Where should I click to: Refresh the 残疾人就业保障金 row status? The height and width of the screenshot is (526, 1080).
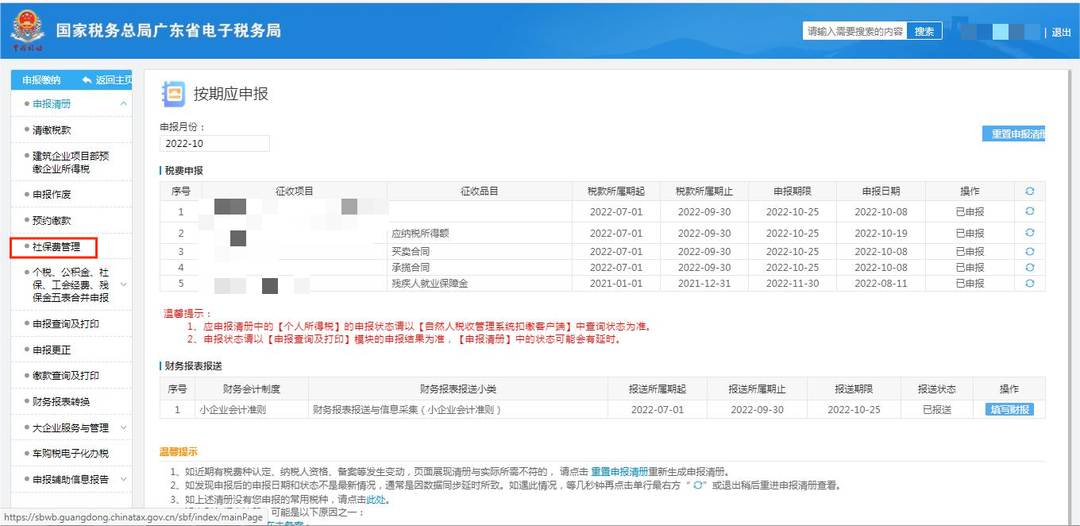[x=1030, y=283]
